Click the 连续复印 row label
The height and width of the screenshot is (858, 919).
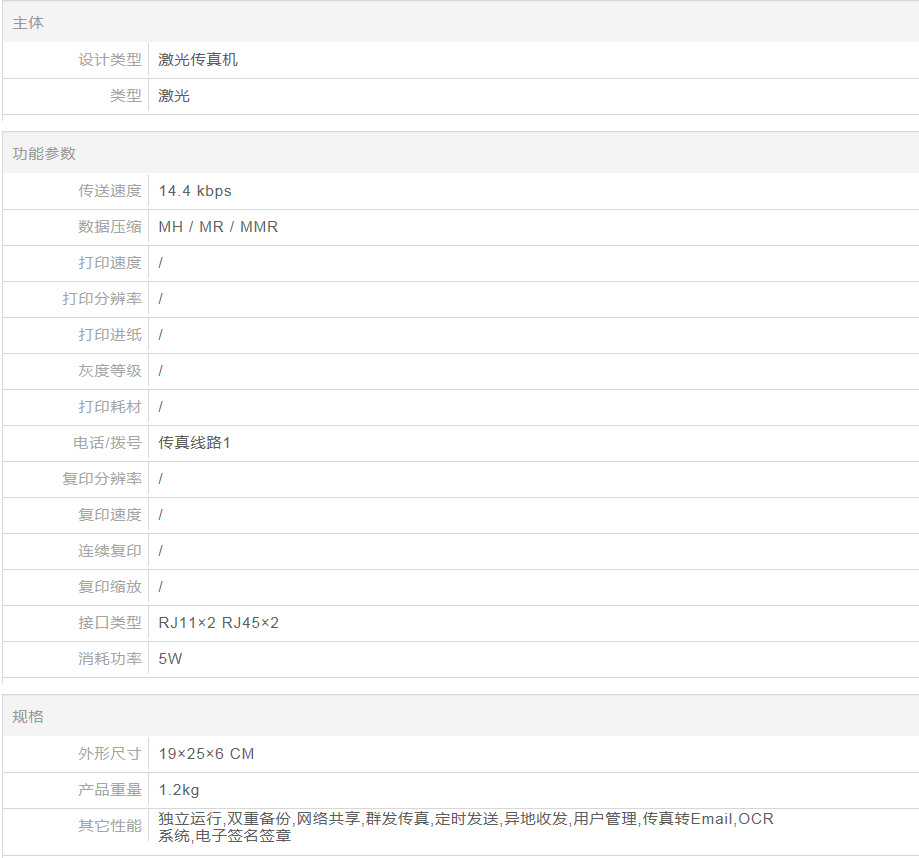[x=110, y=550]
